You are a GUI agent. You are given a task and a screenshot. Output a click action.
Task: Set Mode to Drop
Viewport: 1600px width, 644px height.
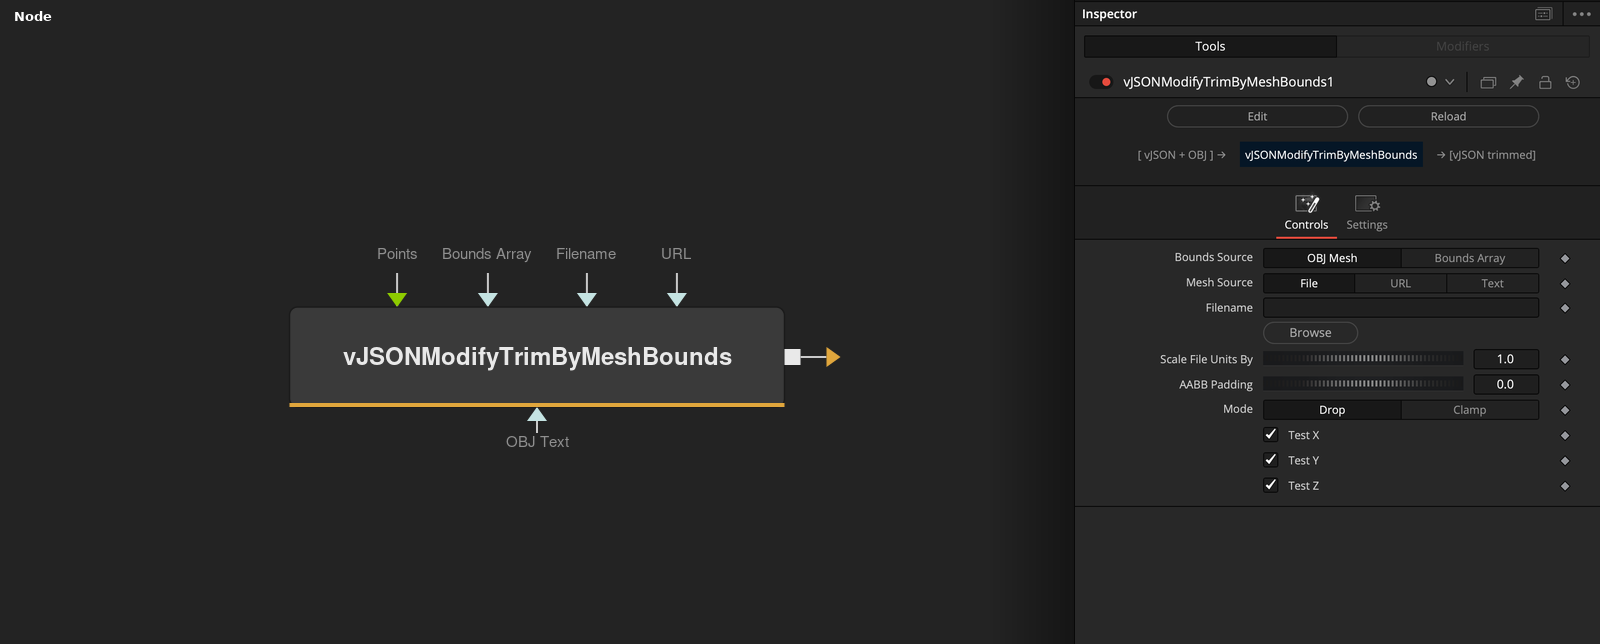point(1332,410)
